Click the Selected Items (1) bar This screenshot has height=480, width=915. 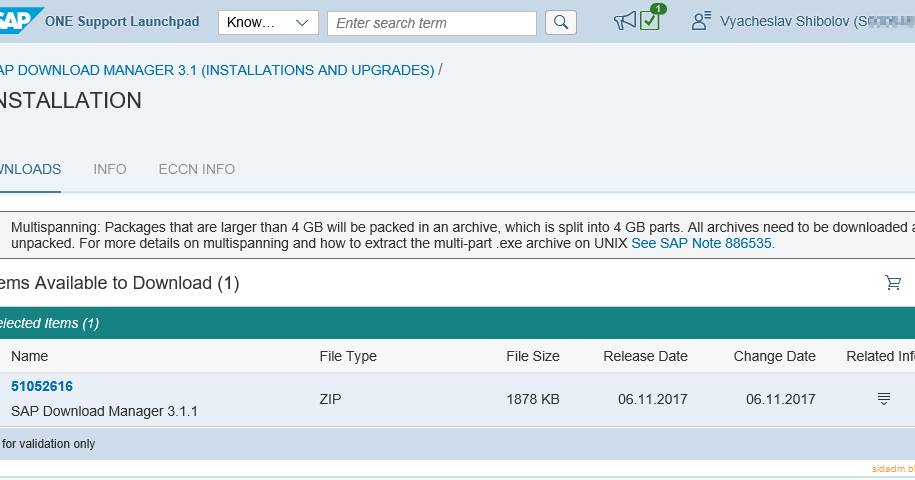[458, 323]
